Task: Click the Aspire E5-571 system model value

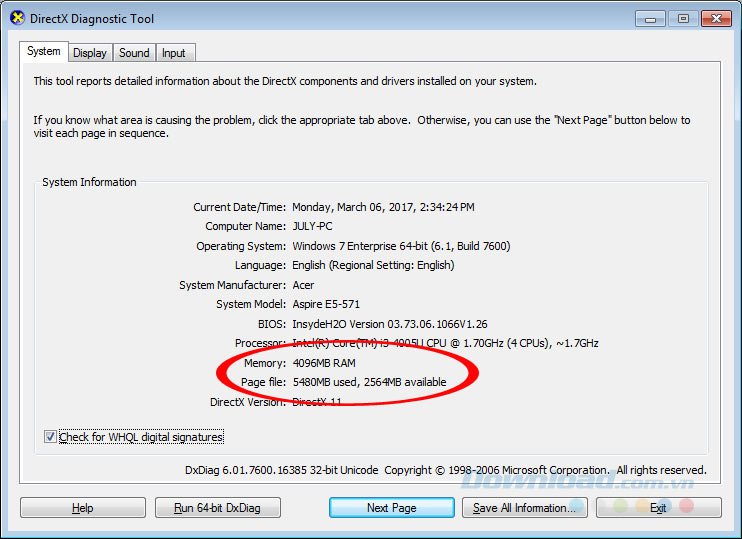Action: [326, 304]
